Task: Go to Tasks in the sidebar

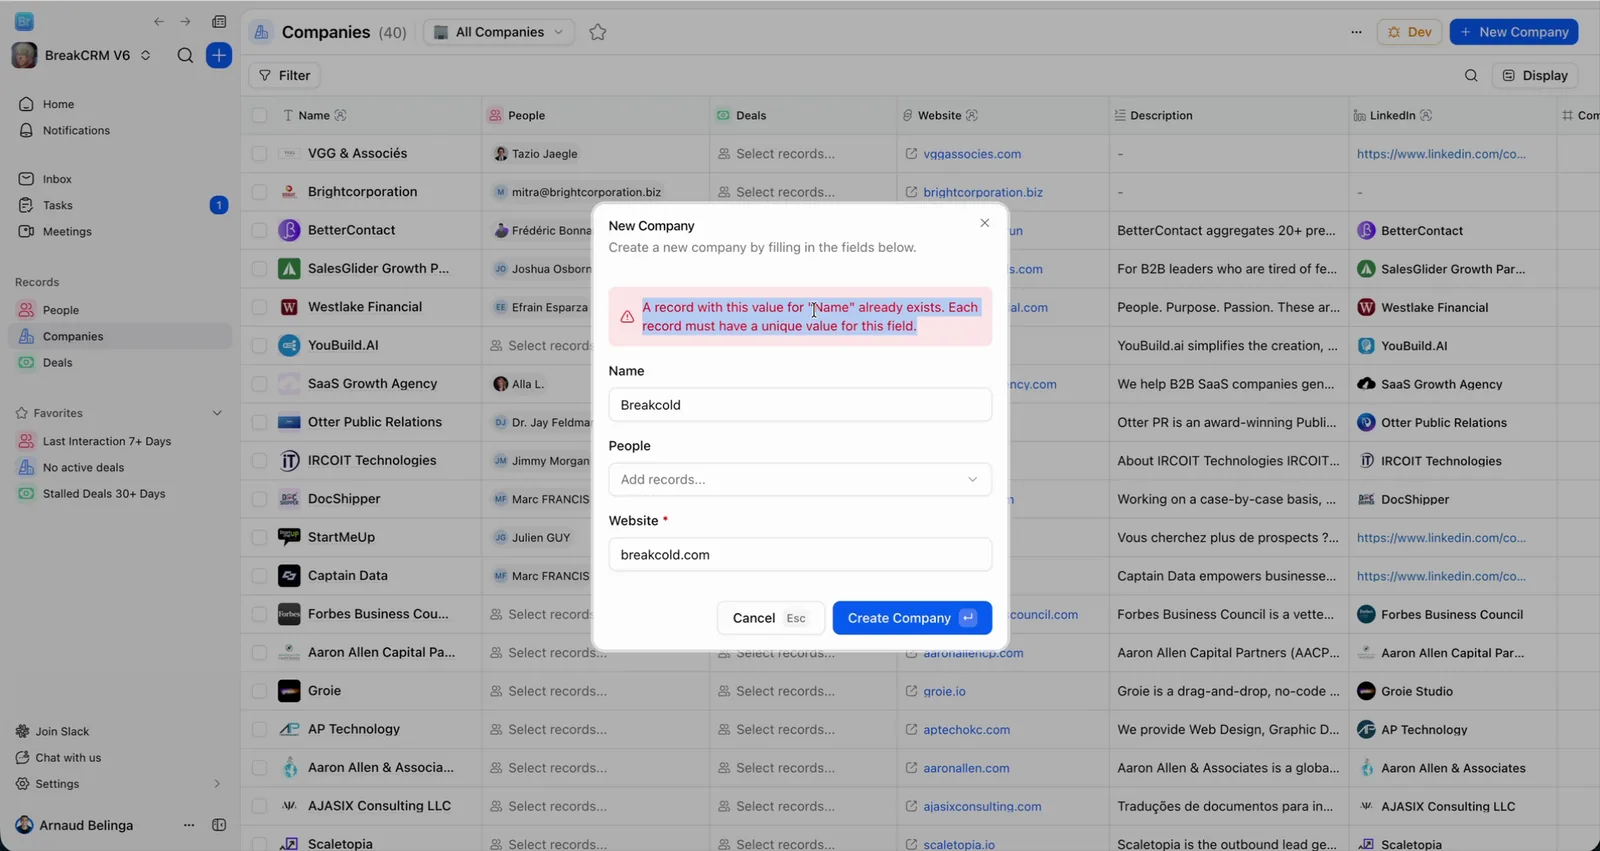Action: (120, 205)
